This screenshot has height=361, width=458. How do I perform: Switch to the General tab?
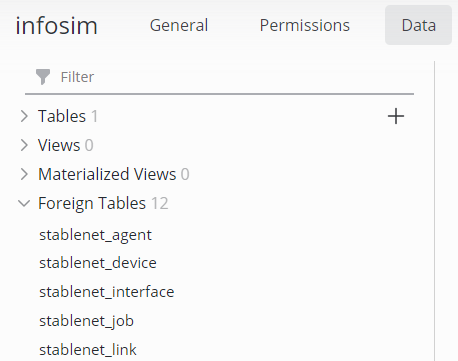(x=179, y=25)
